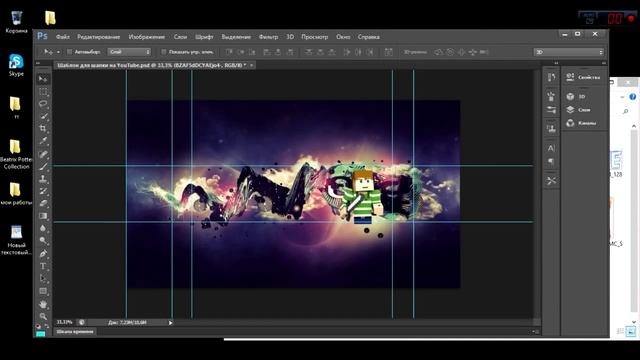Open the Окно menu
The width and height of the screenshot is (640, 360).
pyautogui.click(x=343, y=37)
